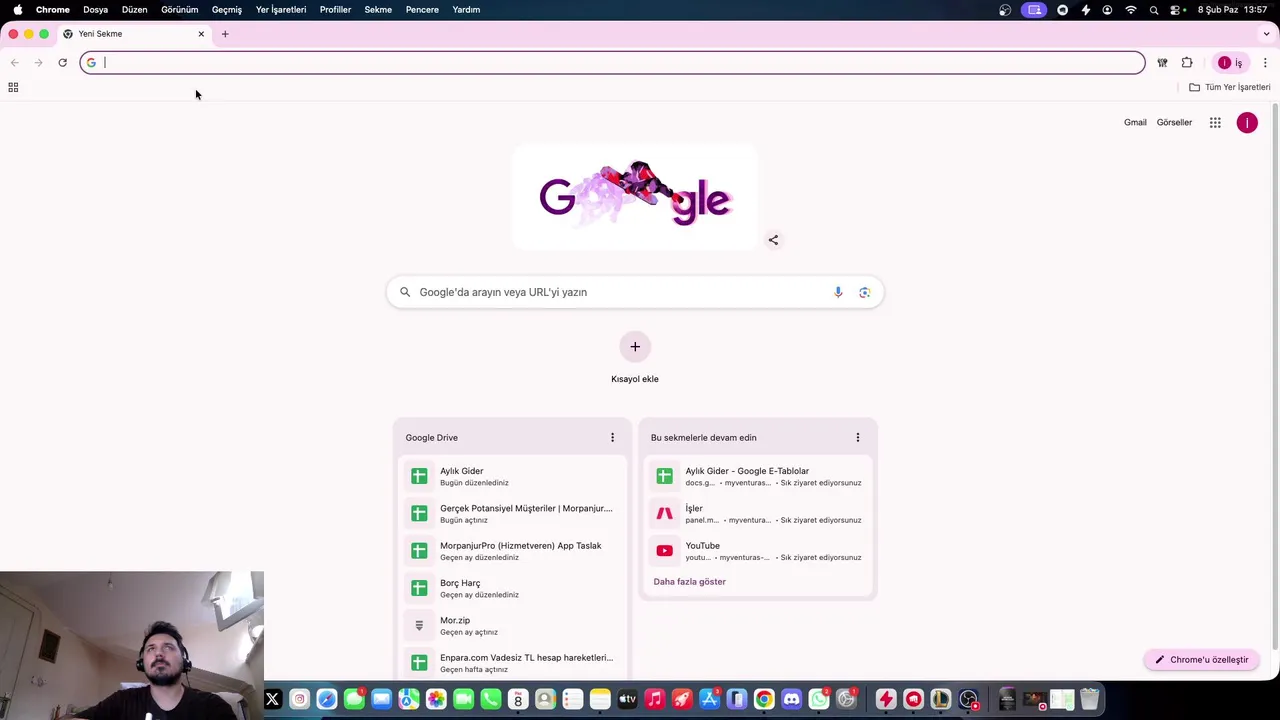Open Enpara.com Vadesiz TL hesap file
Viewport: 1280px width, 720px height.
pyautogui.click(x=512, y=663)
